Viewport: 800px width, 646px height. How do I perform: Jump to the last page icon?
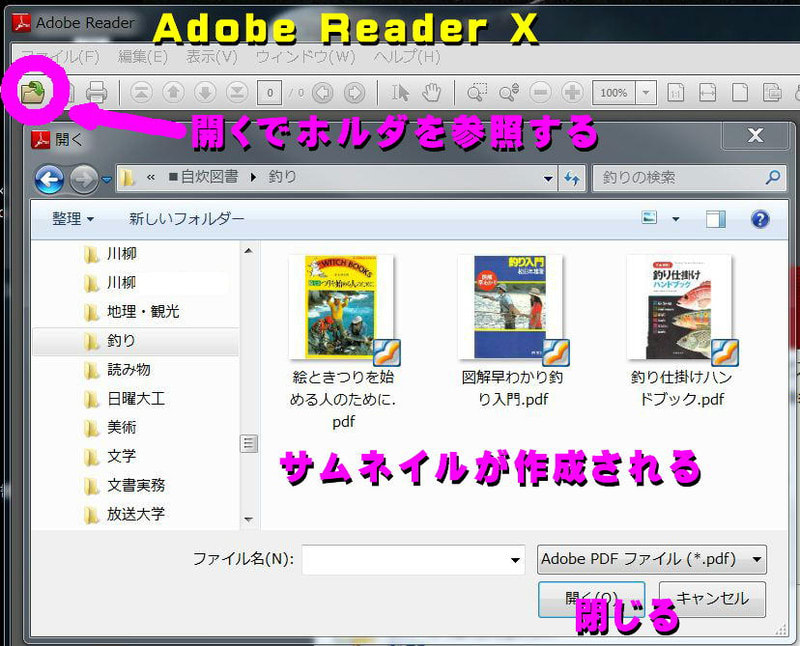[237, 92]
